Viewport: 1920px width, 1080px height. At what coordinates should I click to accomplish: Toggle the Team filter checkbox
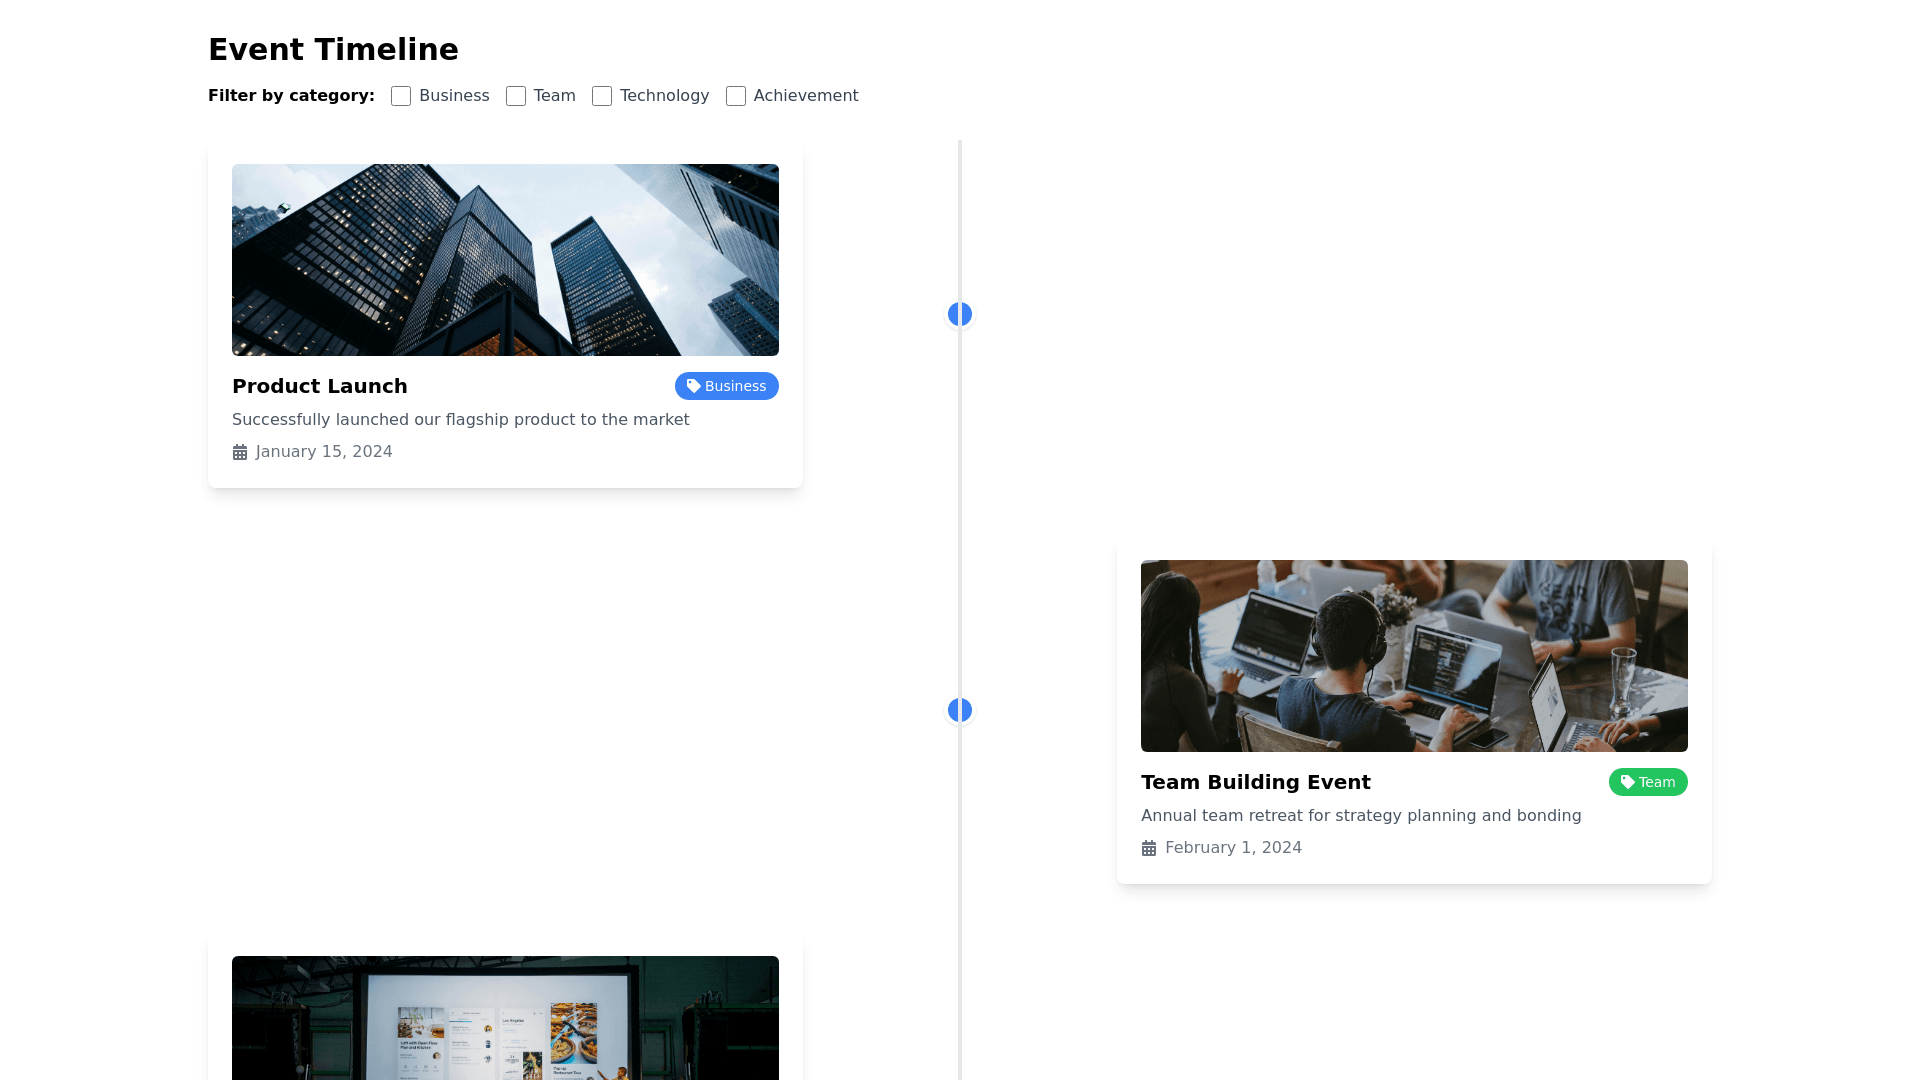click(x=516, y=96)
